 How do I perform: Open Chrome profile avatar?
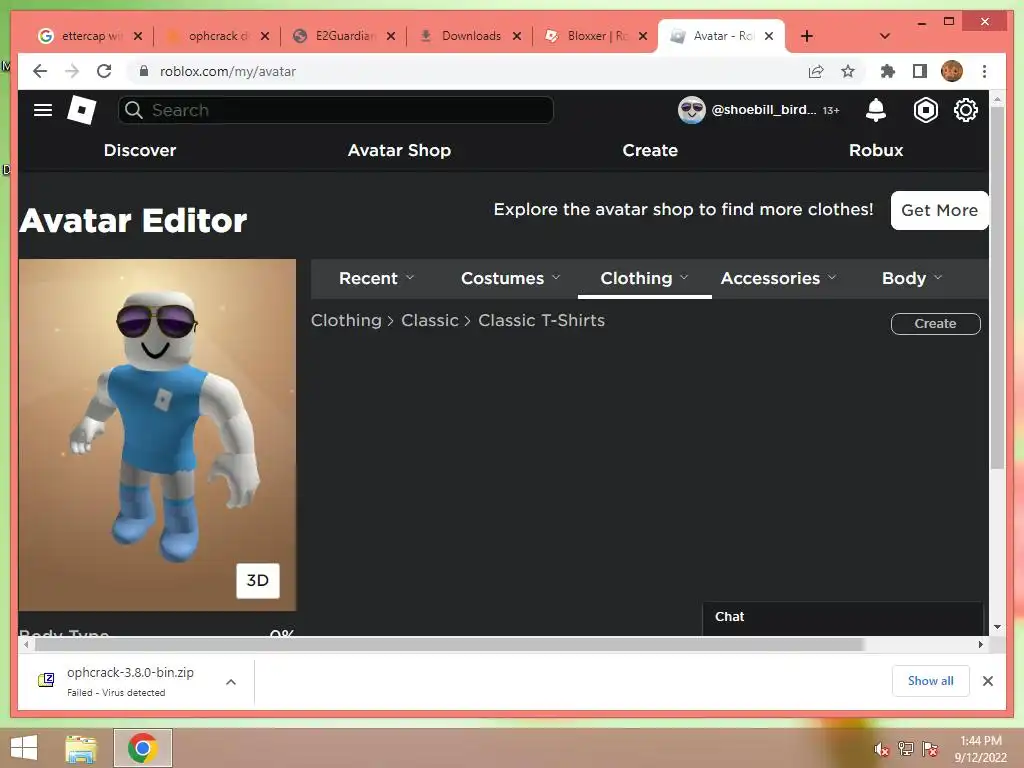click(952, 71)
